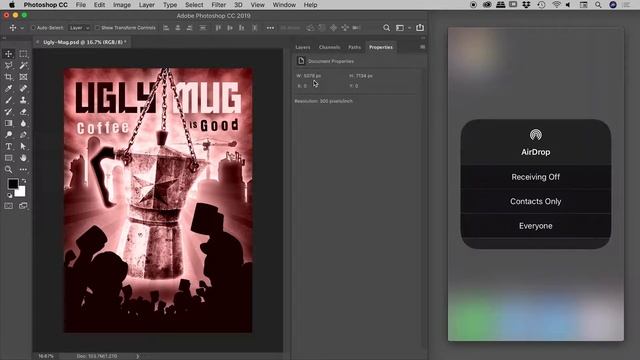Click the search icon in options bar
Viewport: 640px width, 360px height.
click(386, 28)
